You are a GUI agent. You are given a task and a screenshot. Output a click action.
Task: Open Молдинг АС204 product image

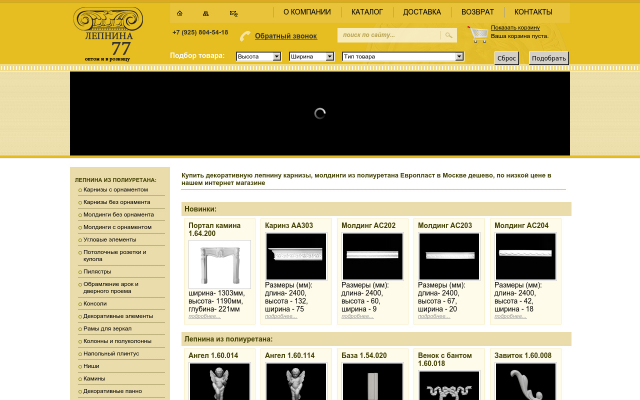pos(526,256)
